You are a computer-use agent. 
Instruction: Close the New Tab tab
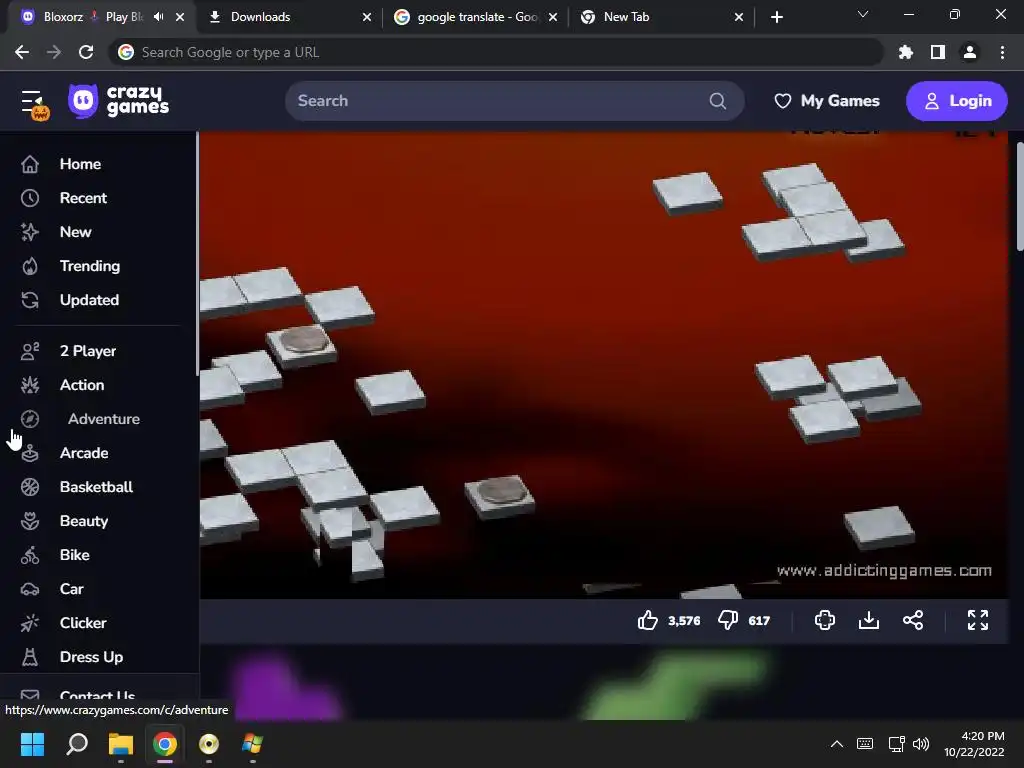(739, 17)
